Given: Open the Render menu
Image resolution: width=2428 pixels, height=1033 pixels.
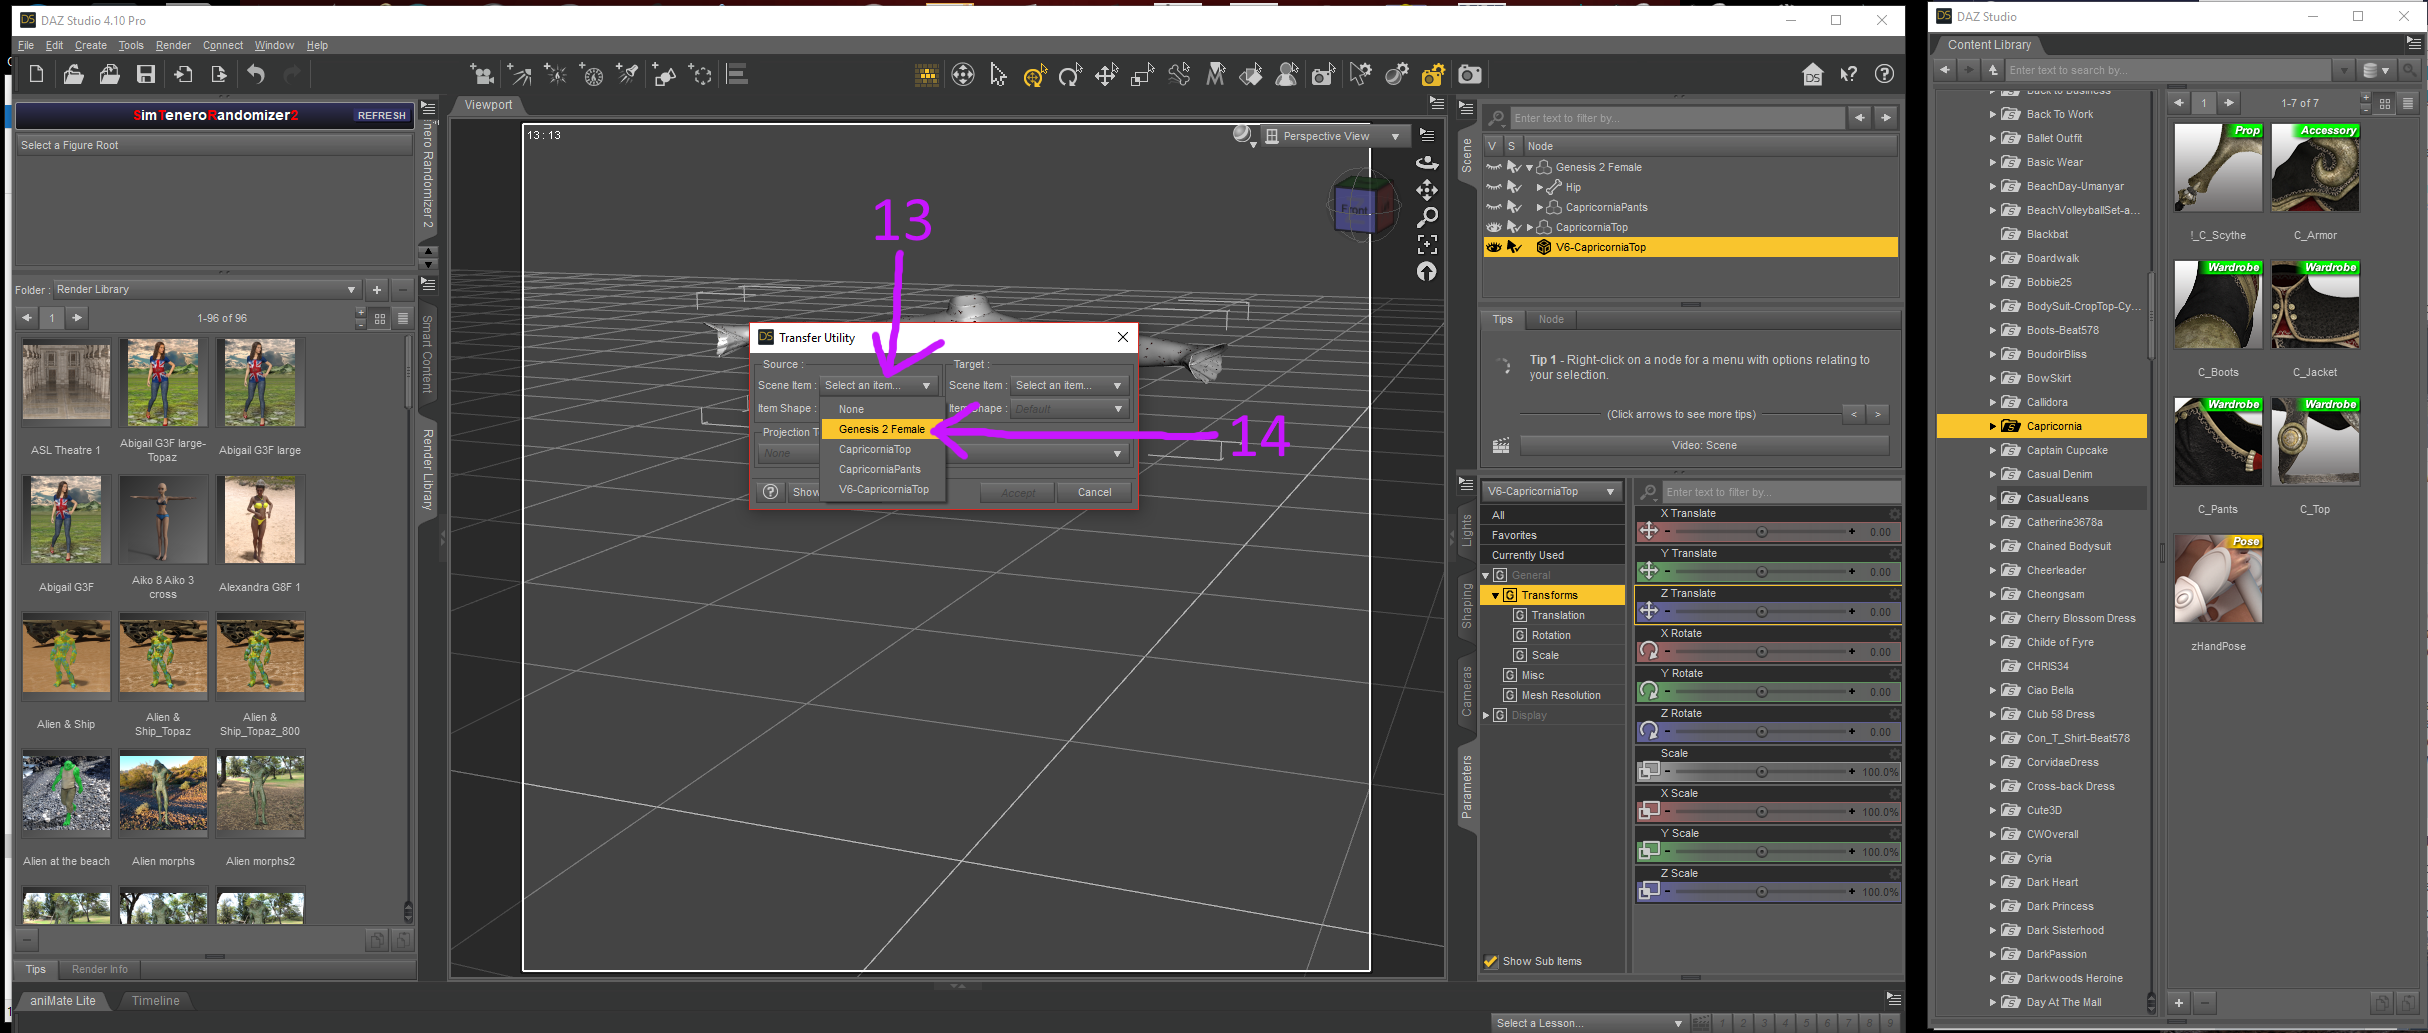Looking at the screenshot, I should 173,45.
